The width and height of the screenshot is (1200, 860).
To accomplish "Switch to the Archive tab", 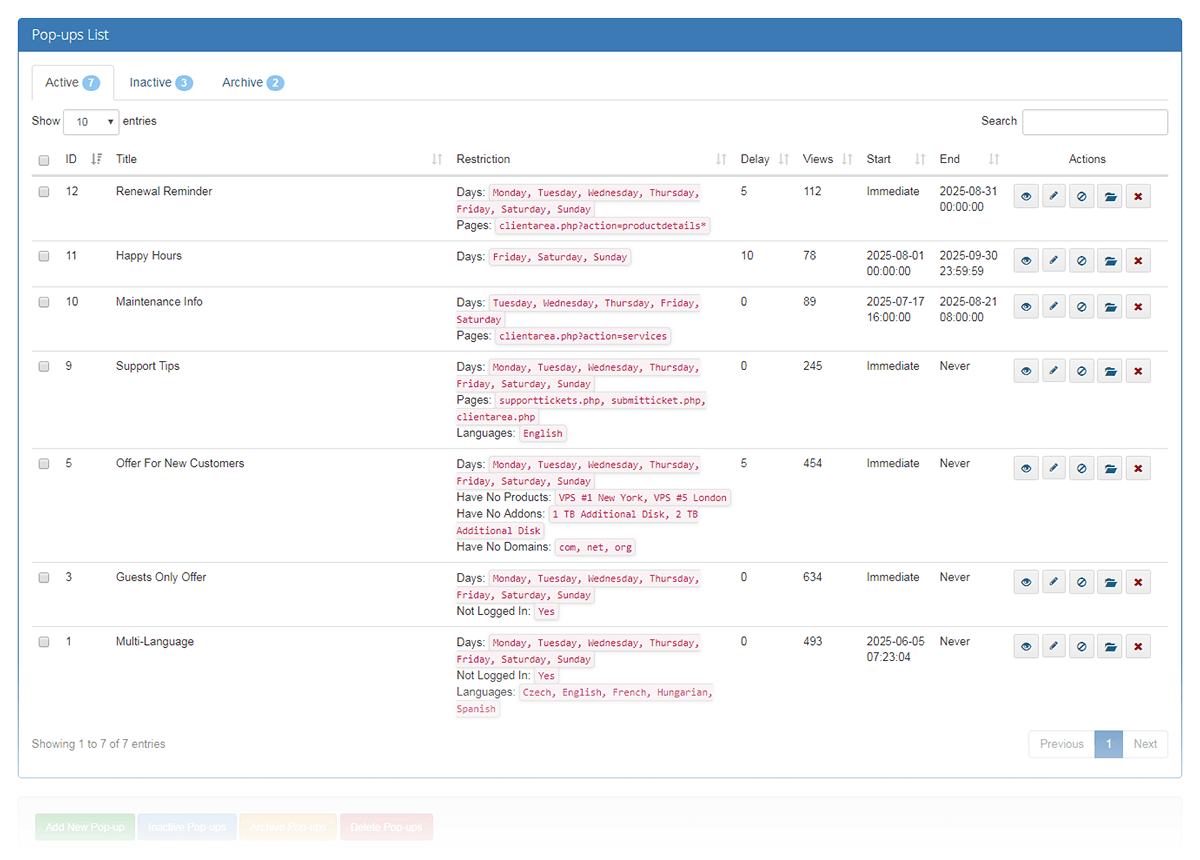I will [x=253, y=83].
